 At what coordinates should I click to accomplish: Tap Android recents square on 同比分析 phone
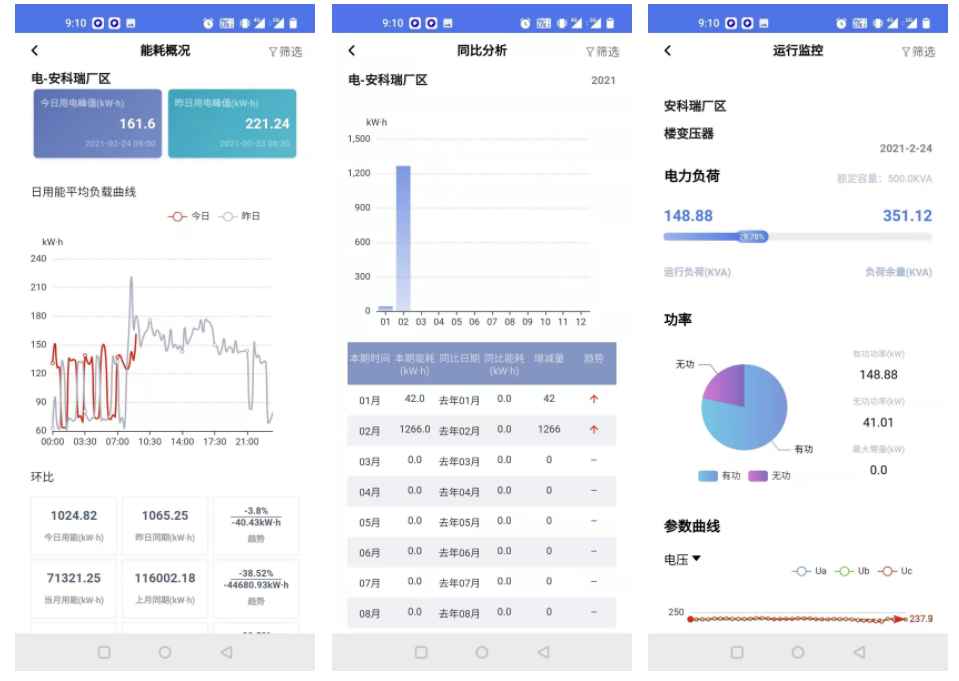421,652
